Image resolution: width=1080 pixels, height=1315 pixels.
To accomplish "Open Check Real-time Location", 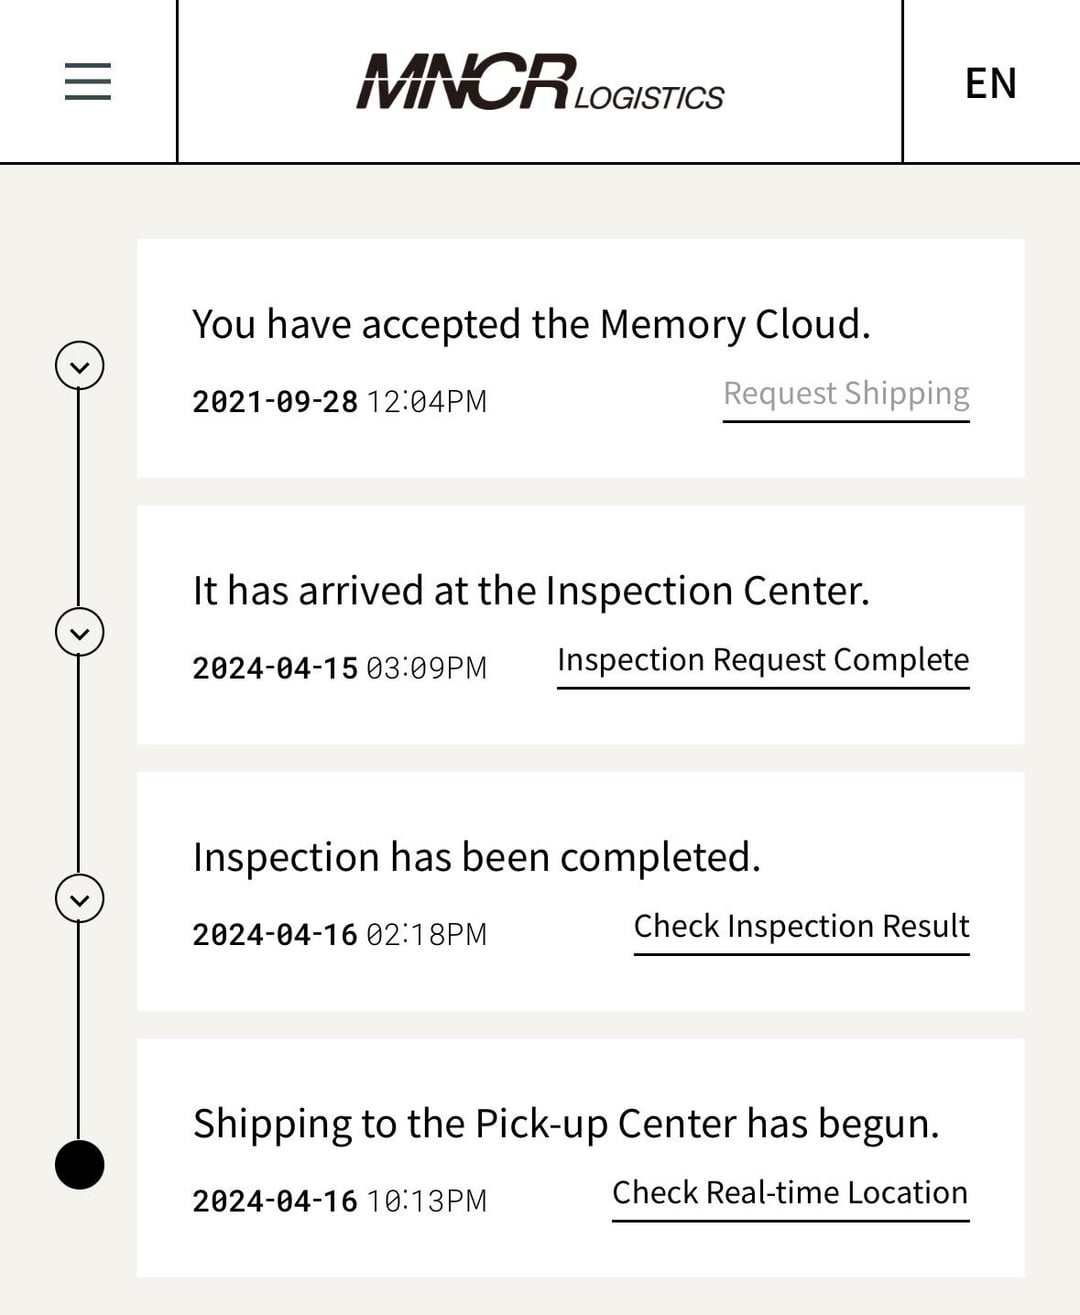I will pyautogui.click(x=790, y=1193).
